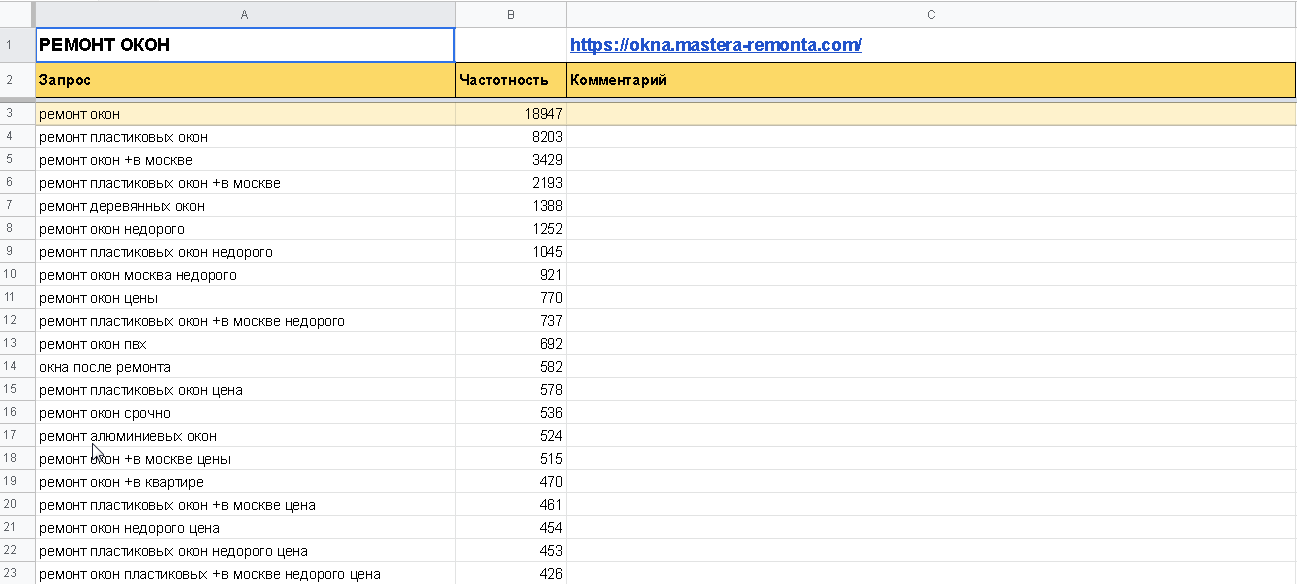Click frequency cell 470

(x=511, y=482)
